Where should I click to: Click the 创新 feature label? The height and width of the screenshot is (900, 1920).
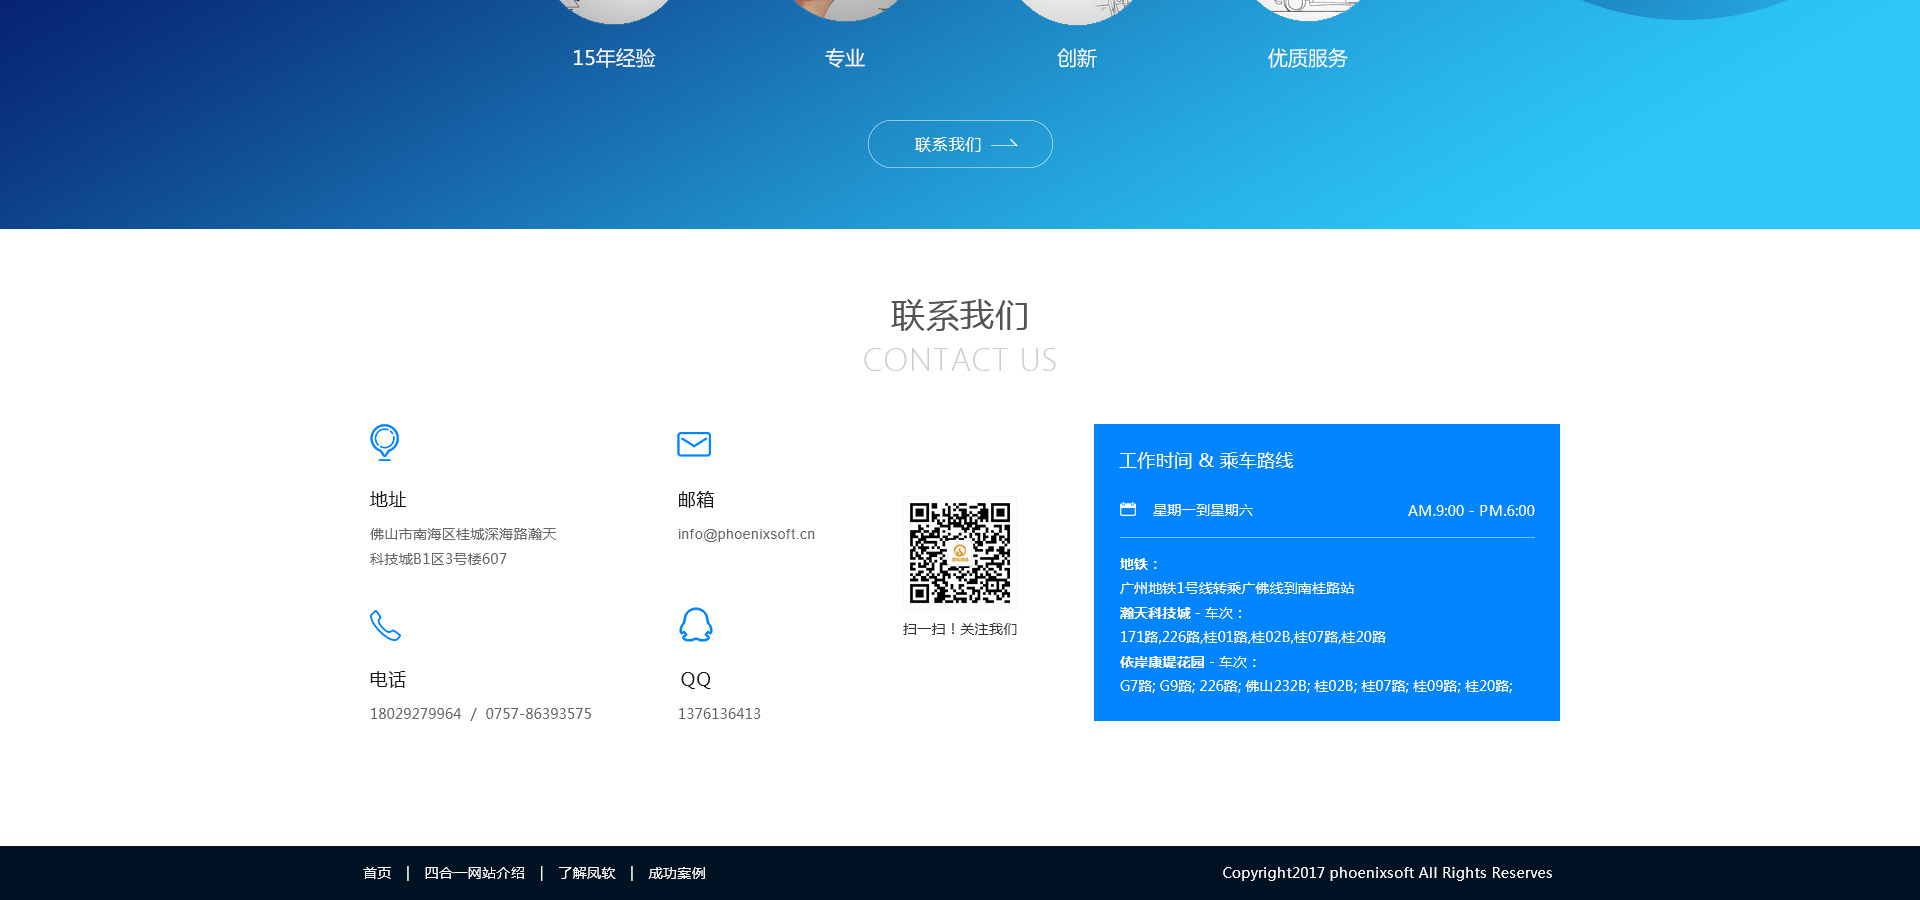click(1077, 59)
